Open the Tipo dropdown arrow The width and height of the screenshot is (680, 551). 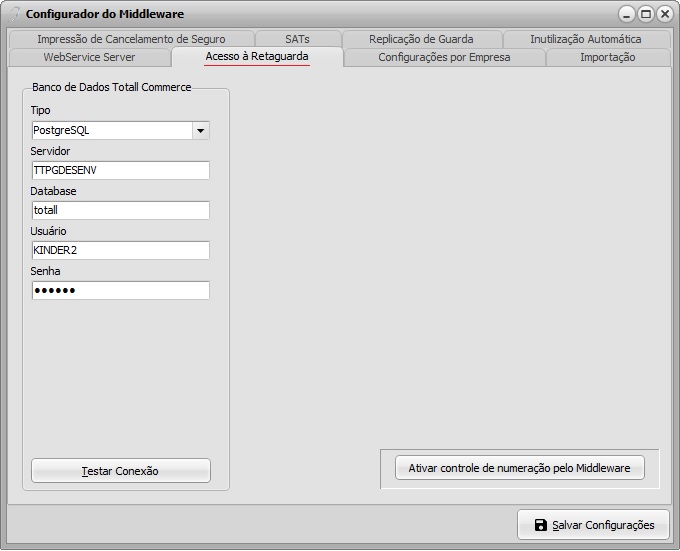click(x=200, y=130)
